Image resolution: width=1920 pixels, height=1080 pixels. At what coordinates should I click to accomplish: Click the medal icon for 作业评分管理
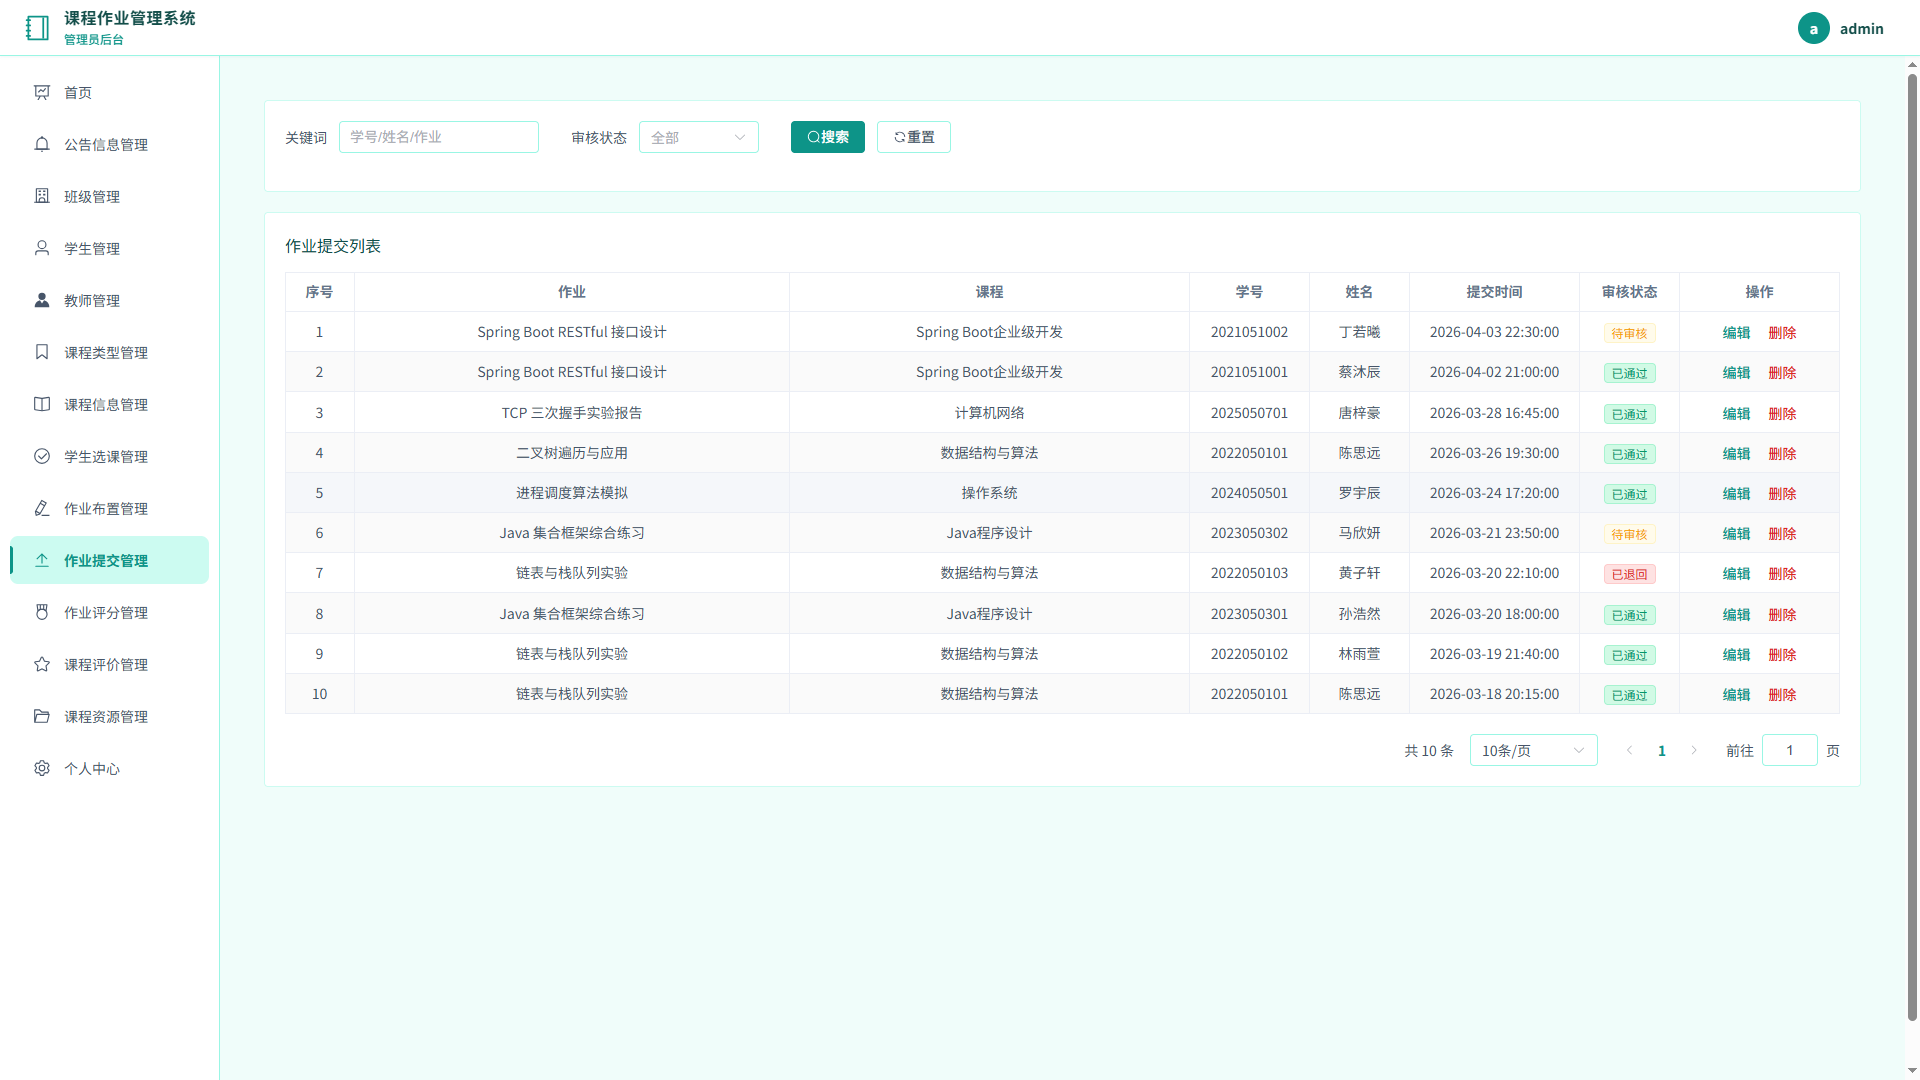42,612
